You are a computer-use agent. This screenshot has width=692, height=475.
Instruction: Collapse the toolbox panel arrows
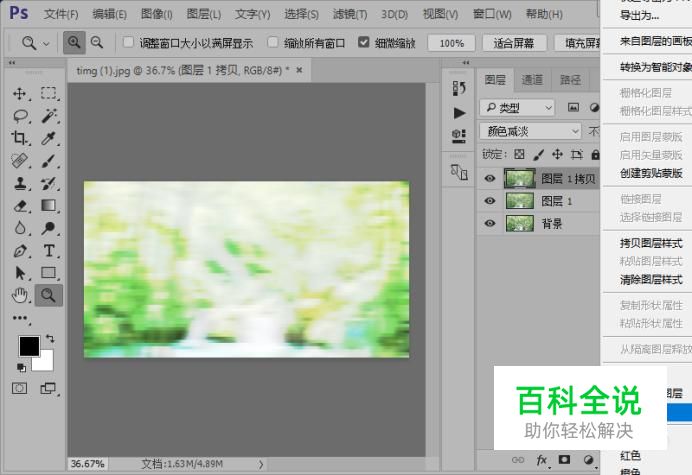coord(12,63)
